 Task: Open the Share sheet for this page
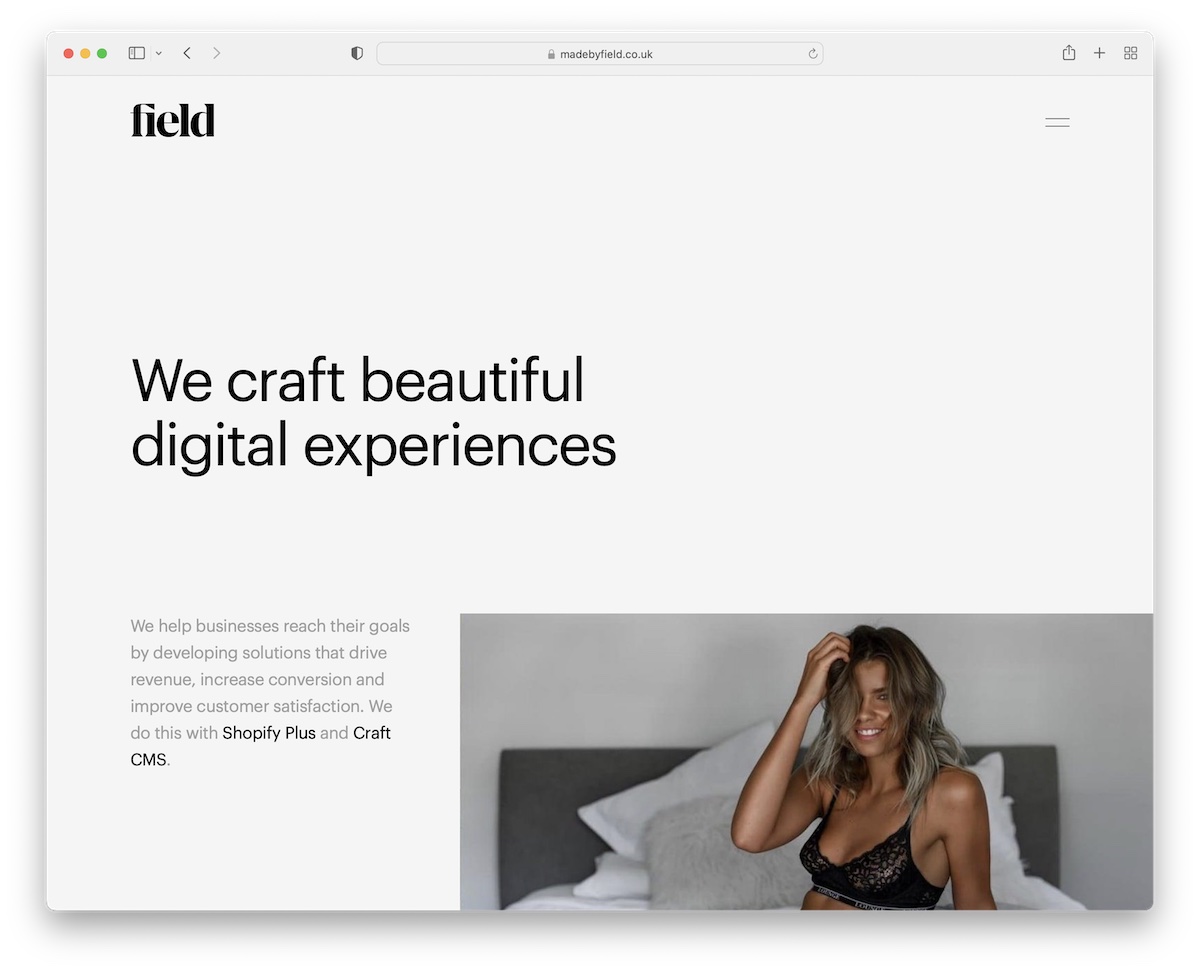1068,53
